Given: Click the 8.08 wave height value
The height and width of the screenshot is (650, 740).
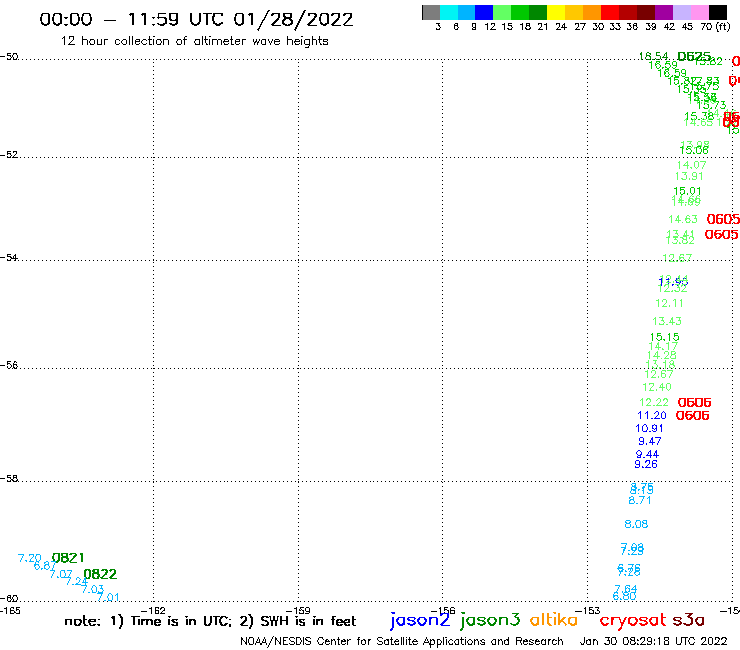Looking at the screenshot, I should [636, 524].
